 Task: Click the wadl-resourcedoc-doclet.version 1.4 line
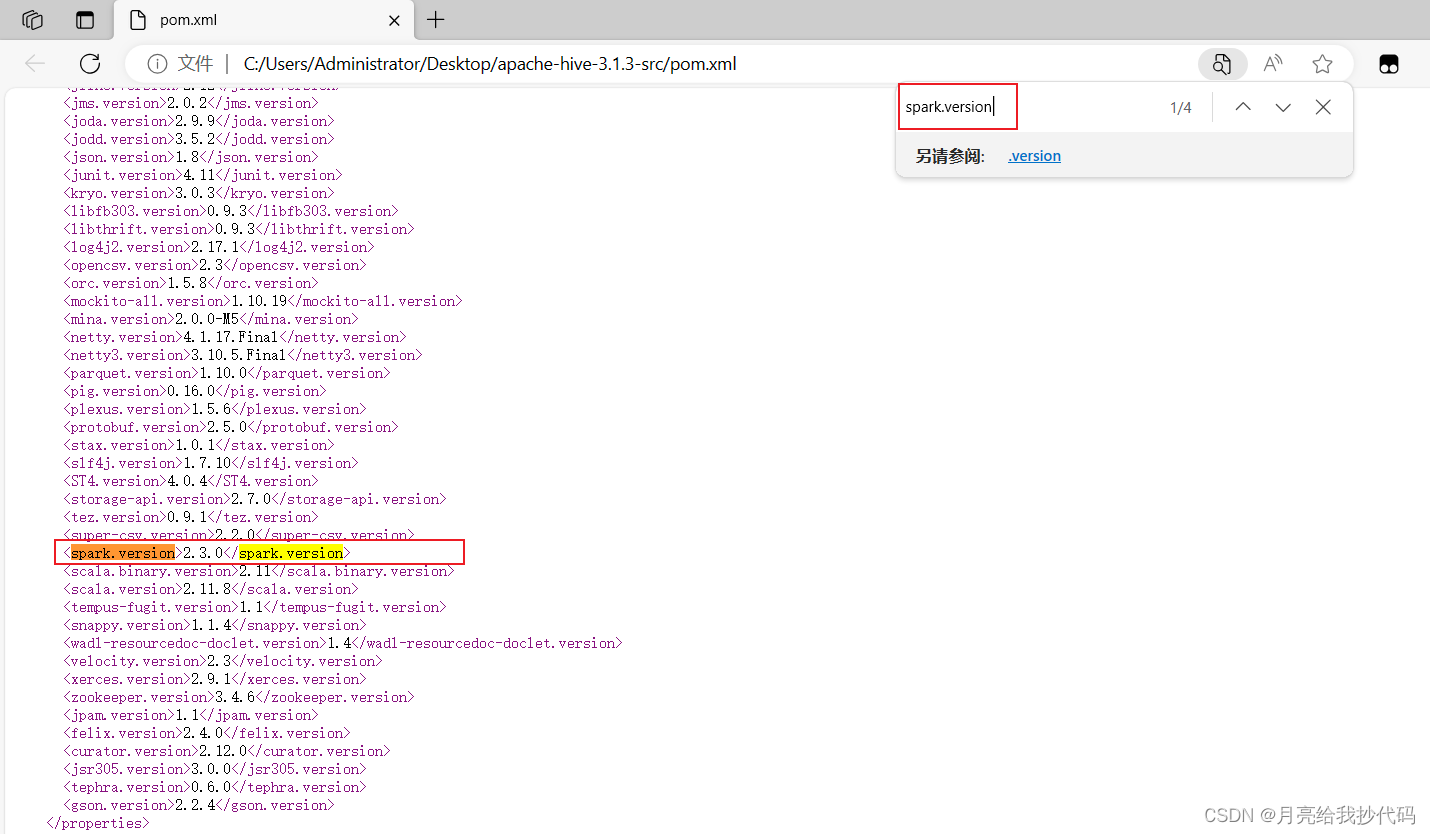(x=343, y=643)
